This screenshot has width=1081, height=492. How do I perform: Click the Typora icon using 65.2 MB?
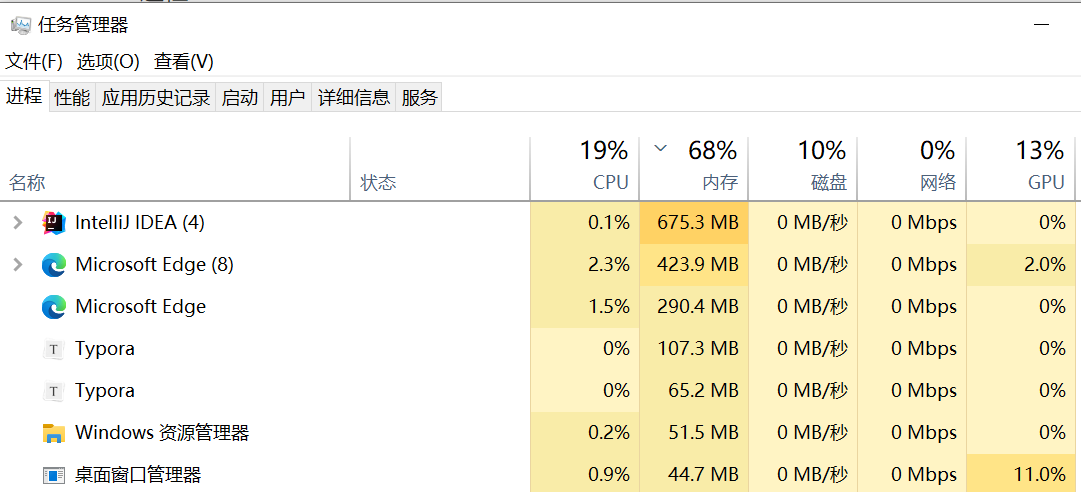pyautogui.click(x=53, y=391)
